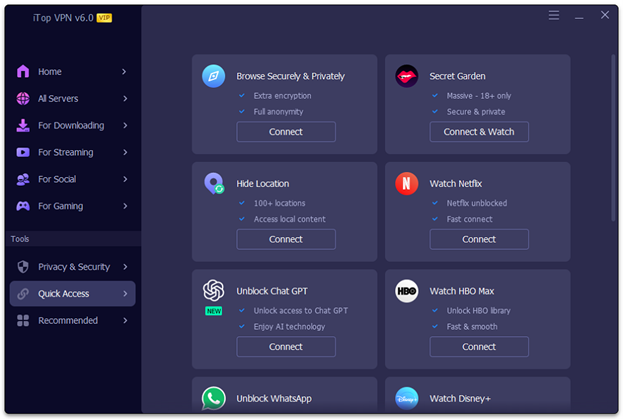The height and width of the screenshot is (419, 623).
Task: Go to For Downloading section
Action: (x=72, y=126)
